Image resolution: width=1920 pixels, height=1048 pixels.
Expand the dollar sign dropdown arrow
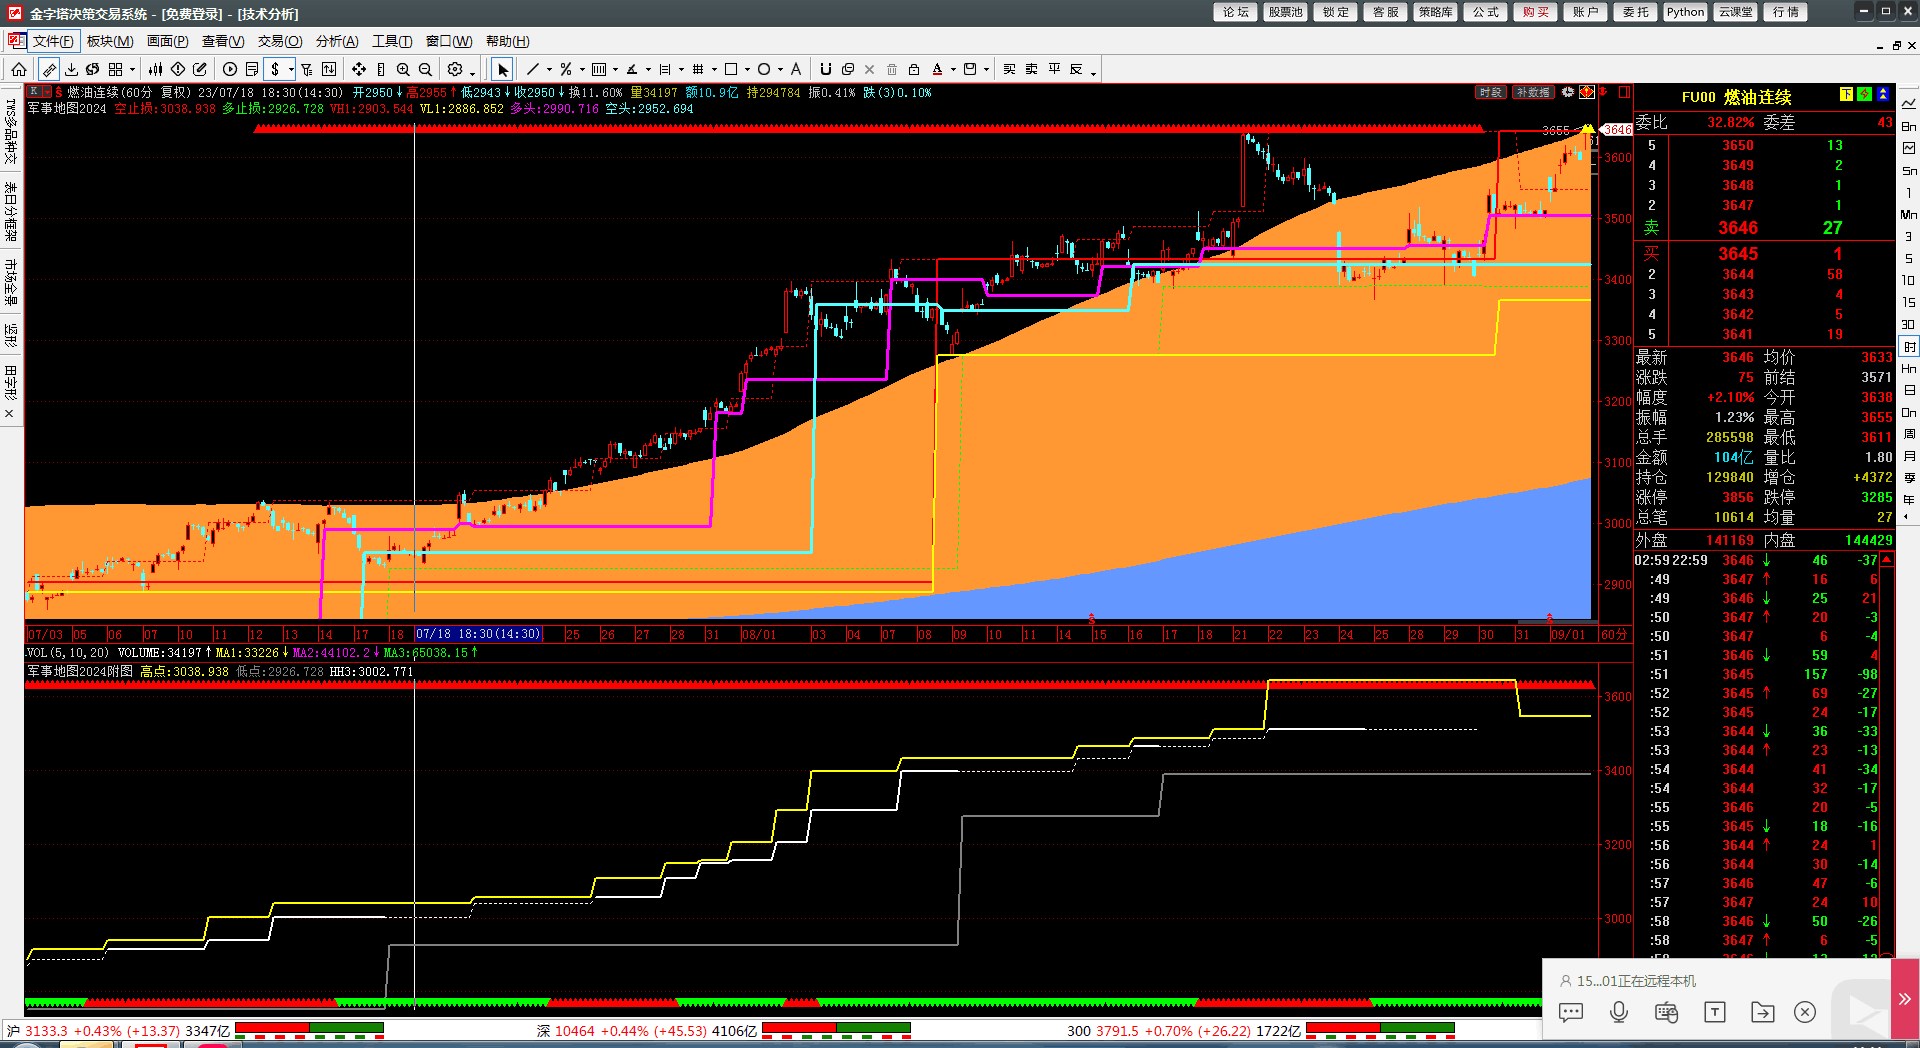(291, 70)
